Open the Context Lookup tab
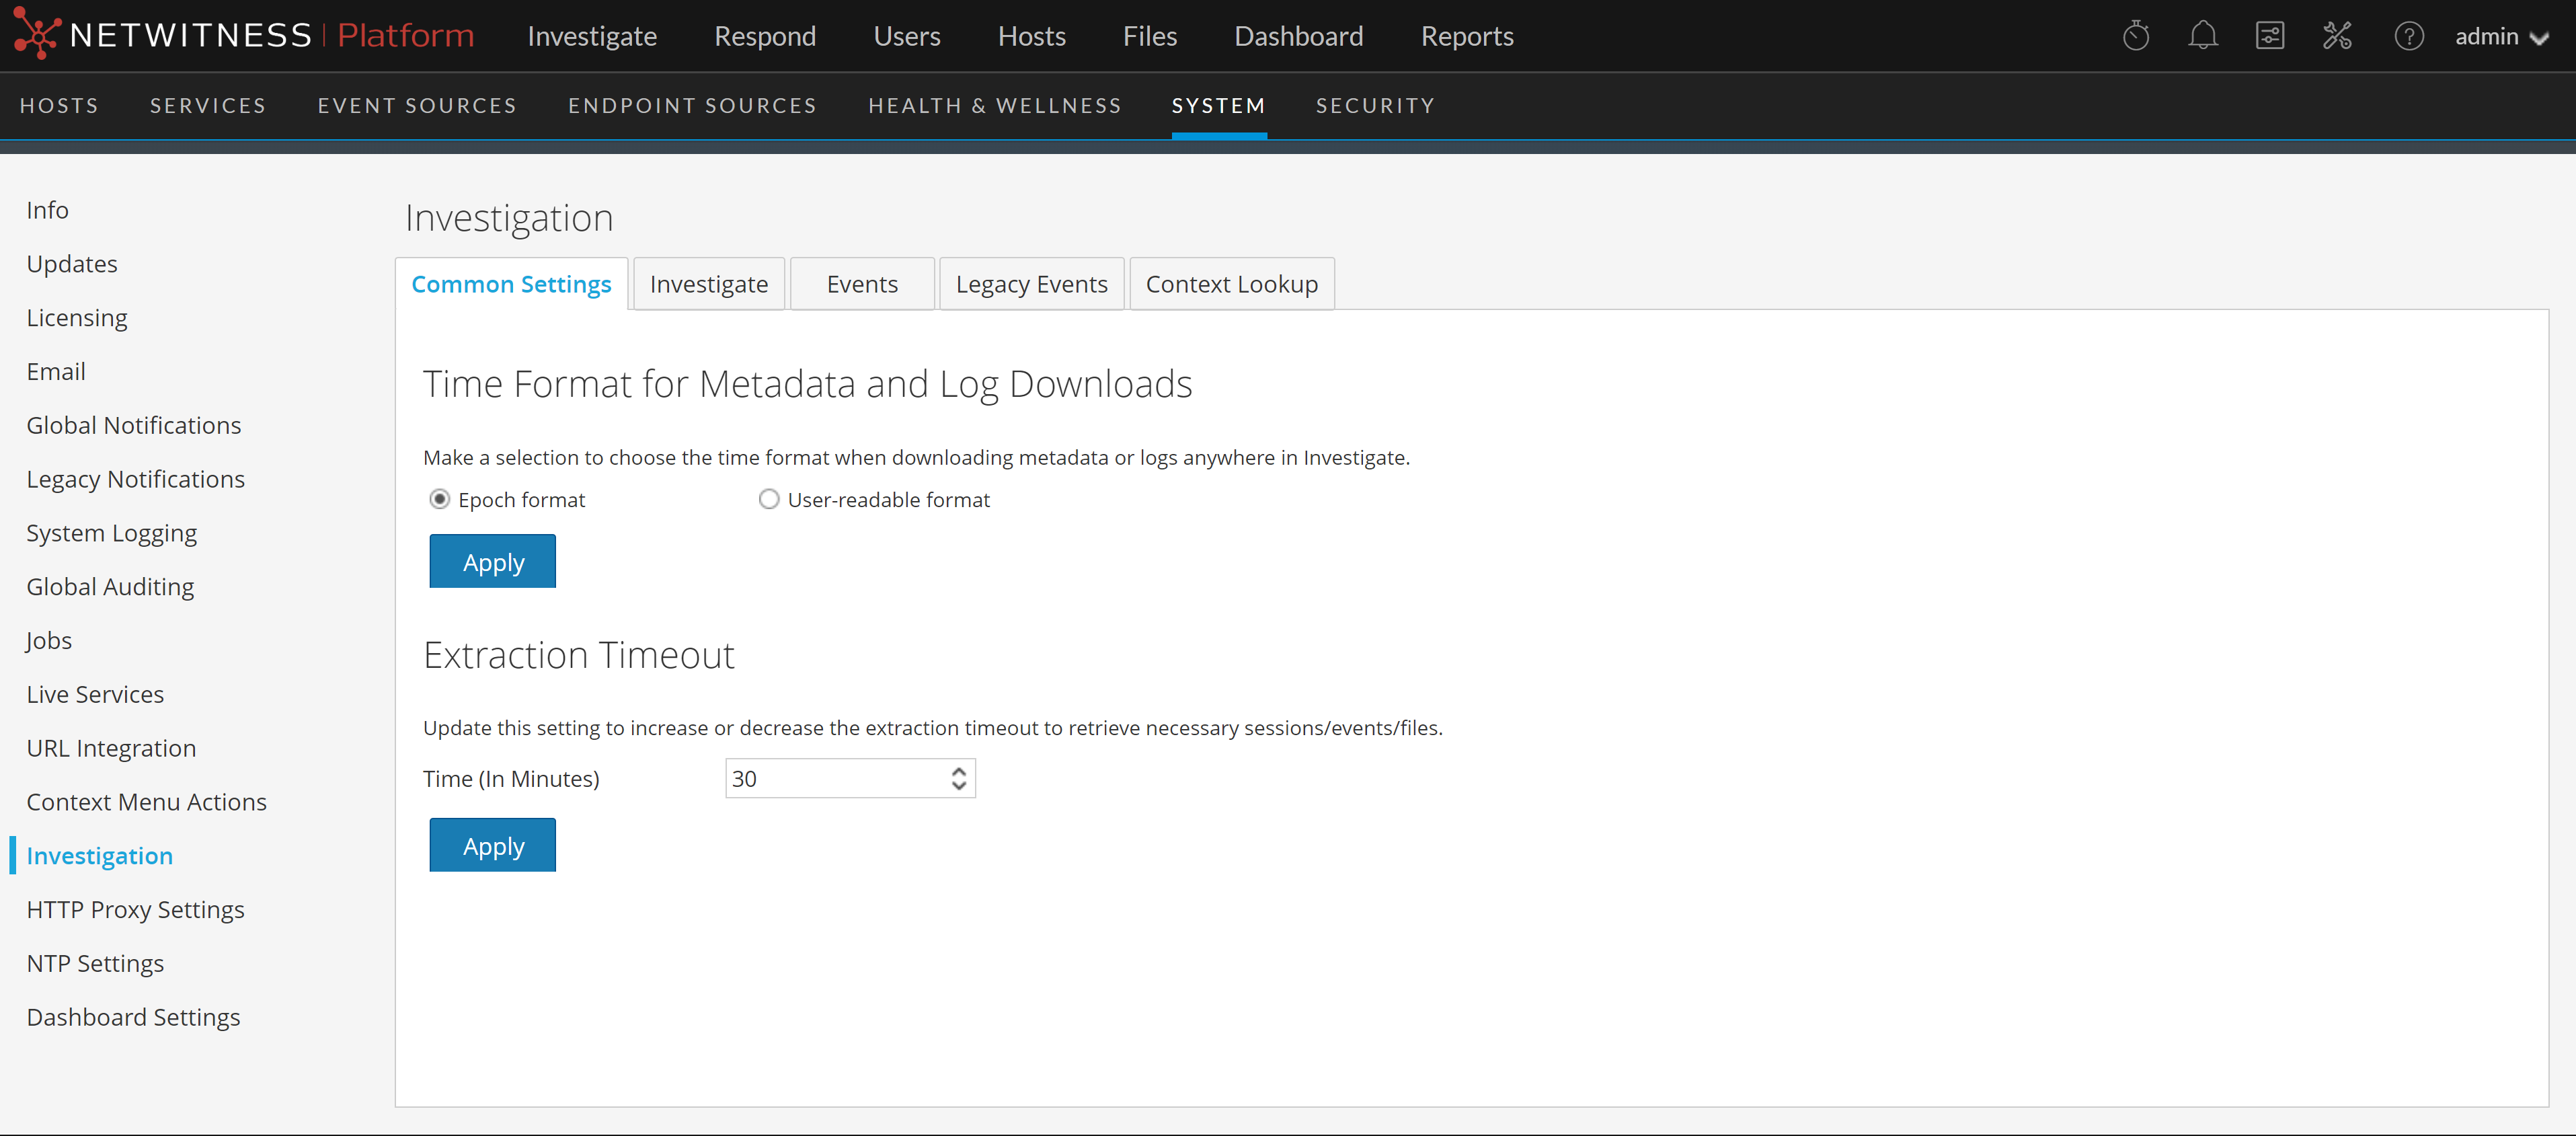The width and height of the screenshot is (2576, 1136). click(x=1231, y=284)
